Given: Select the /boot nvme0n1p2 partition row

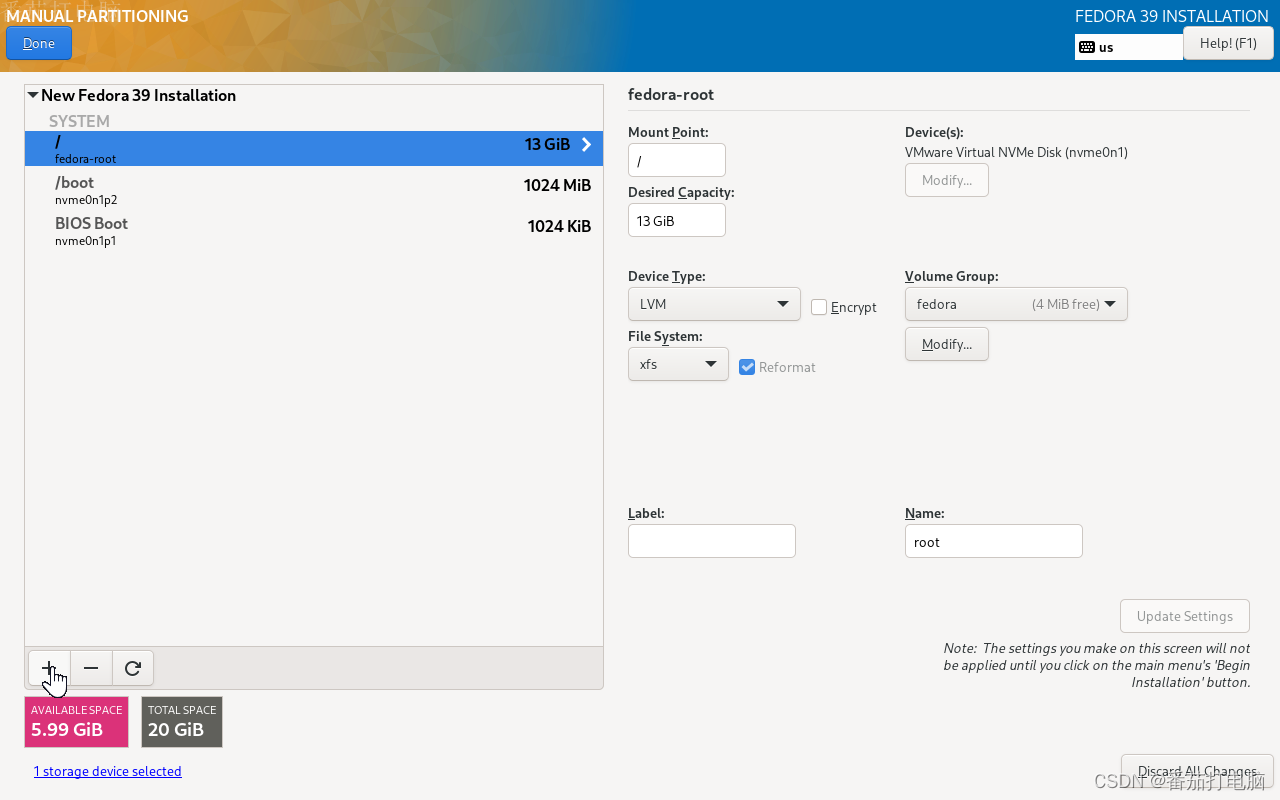Looking at the screenshot, I should click(x=314, y=189).
